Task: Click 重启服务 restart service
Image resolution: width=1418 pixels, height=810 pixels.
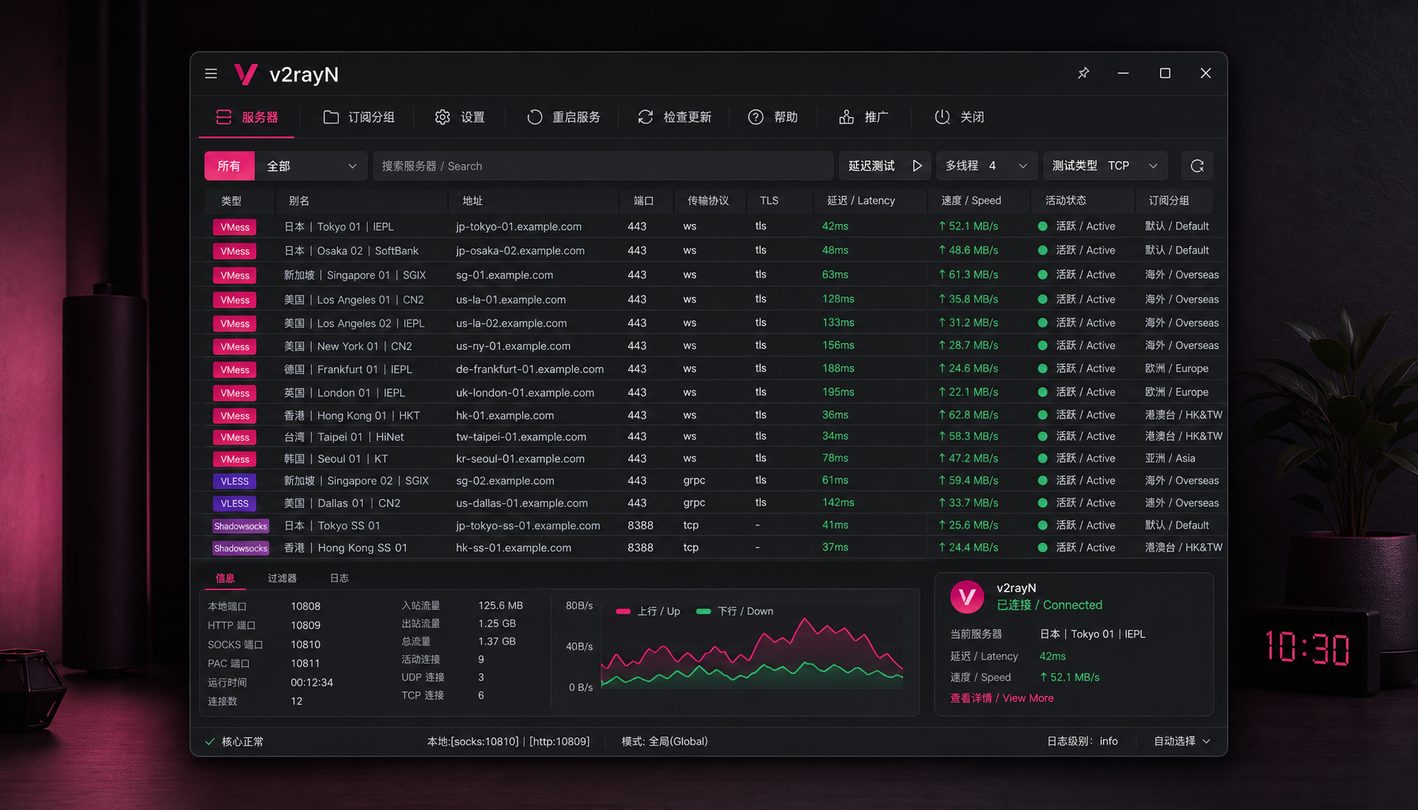Action: [564, 117]
